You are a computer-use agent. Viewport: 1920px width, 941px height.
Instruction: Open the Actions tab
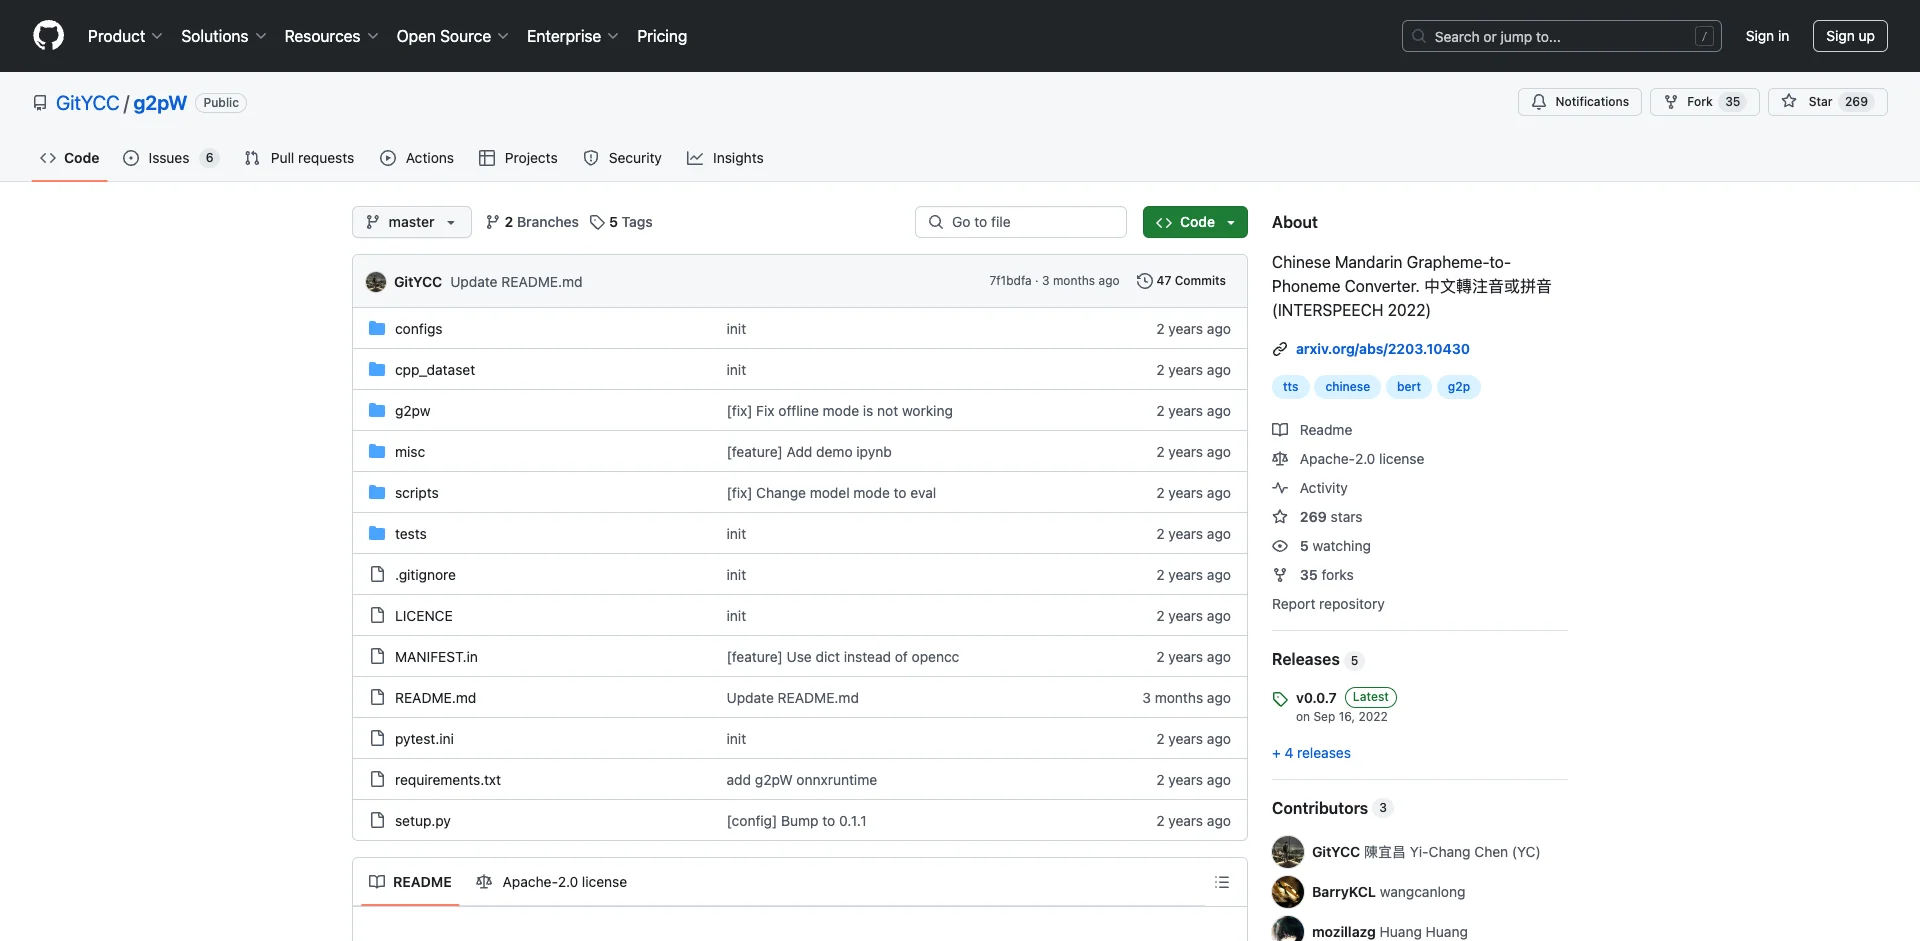click(417, 158)
